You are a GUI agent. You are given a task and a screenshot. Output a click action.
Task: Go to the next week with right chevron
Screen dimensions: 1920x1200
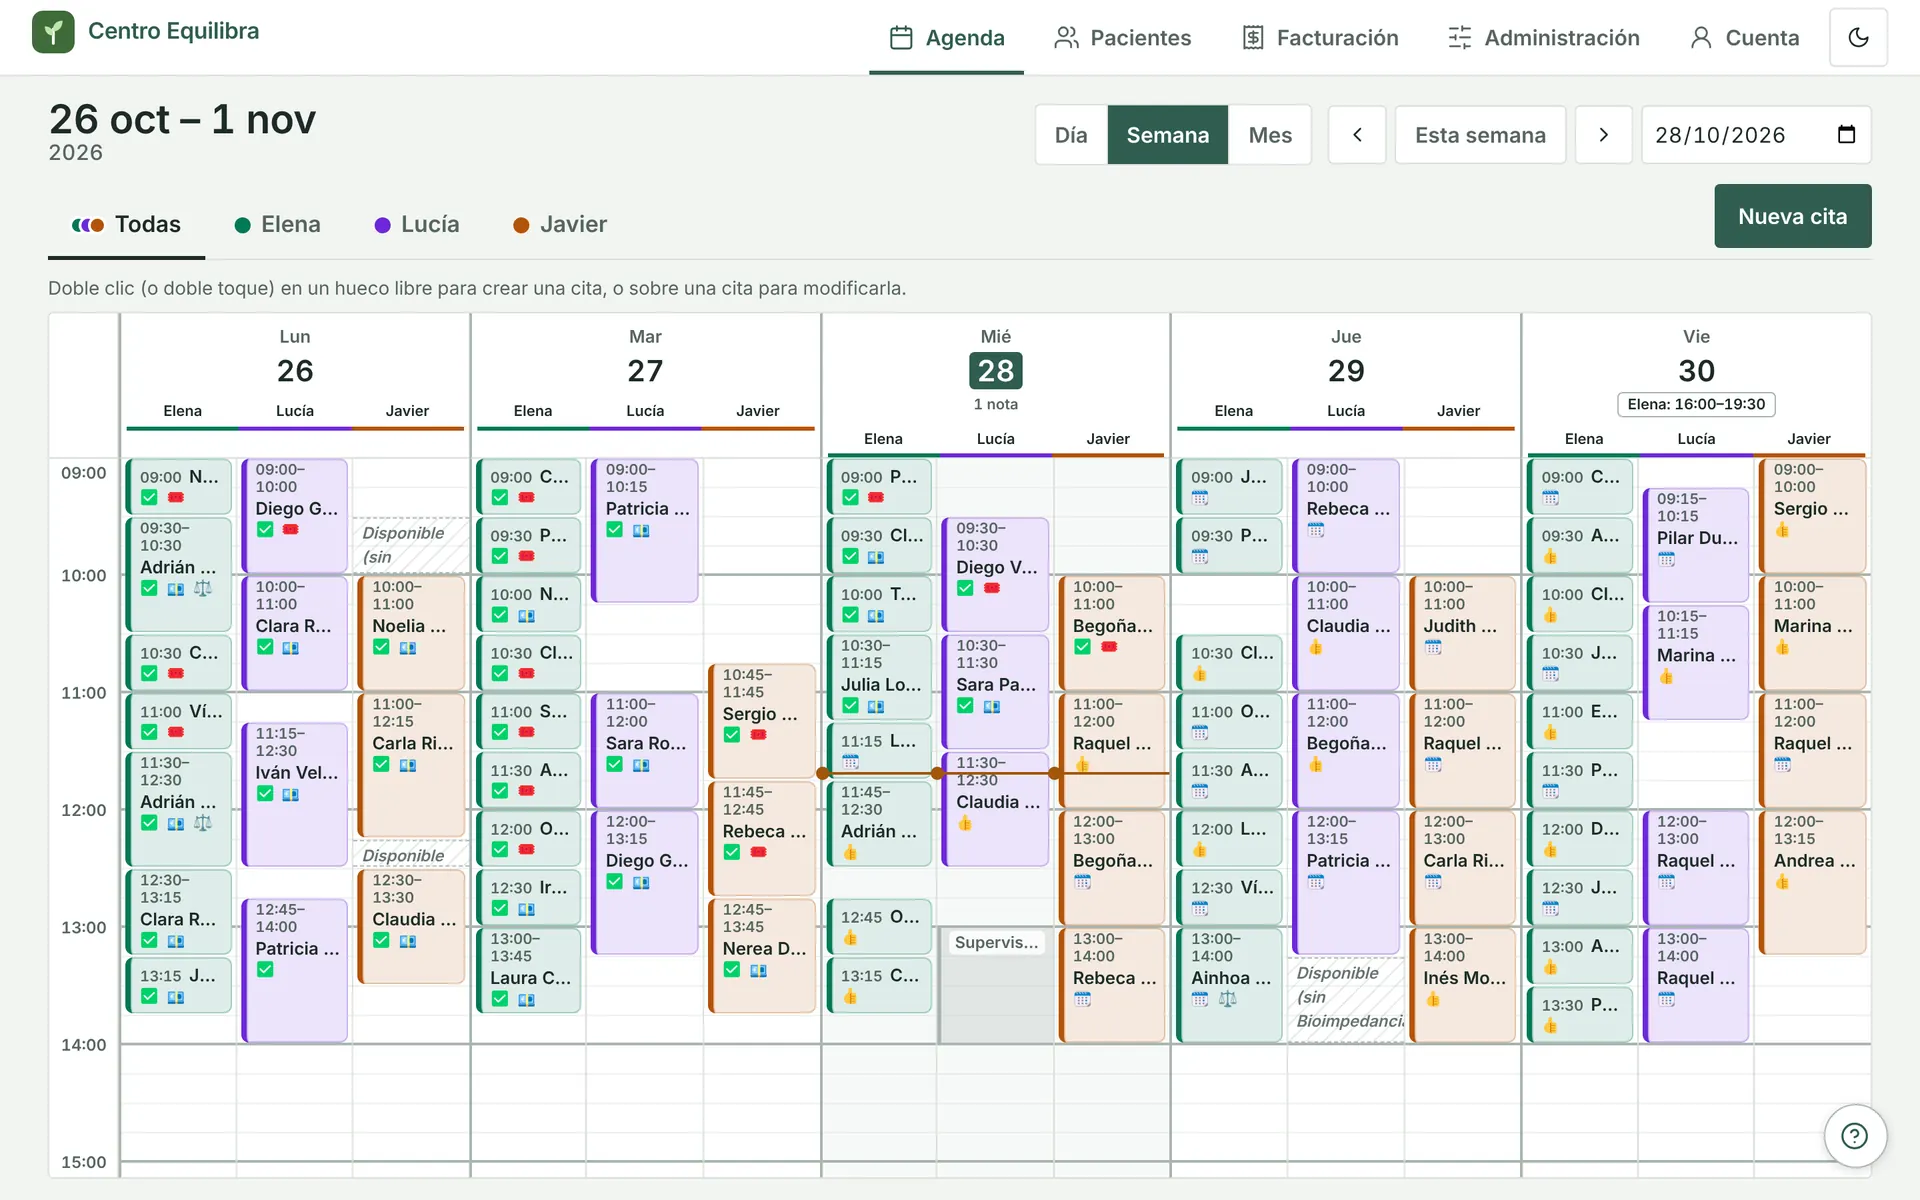(1604, 135)
